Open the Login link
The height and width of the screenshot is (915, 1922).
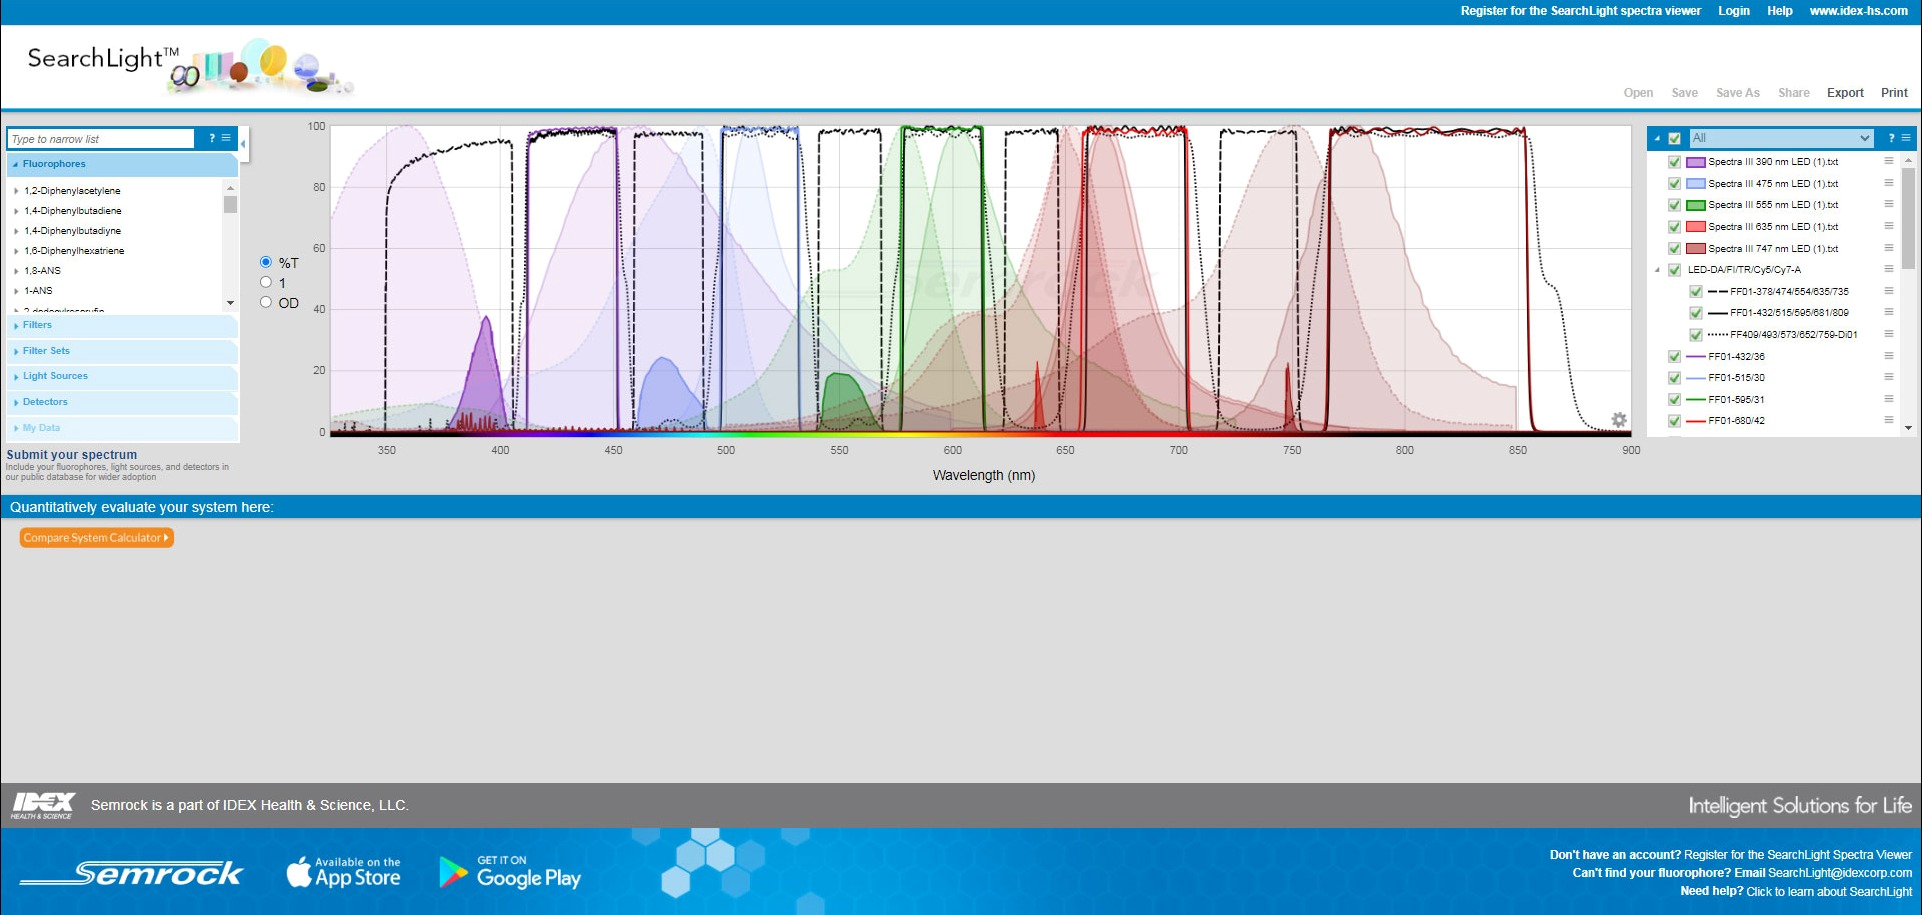click(1734, 11)
